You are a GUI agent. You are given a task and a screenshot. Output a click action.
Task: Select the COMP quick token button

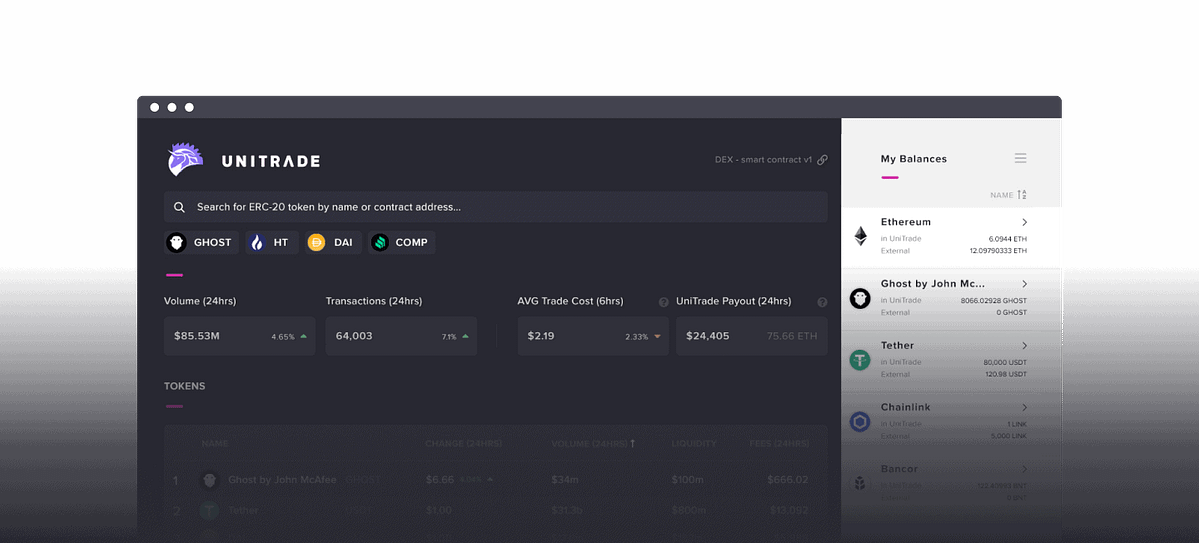[x=401, y=242]
